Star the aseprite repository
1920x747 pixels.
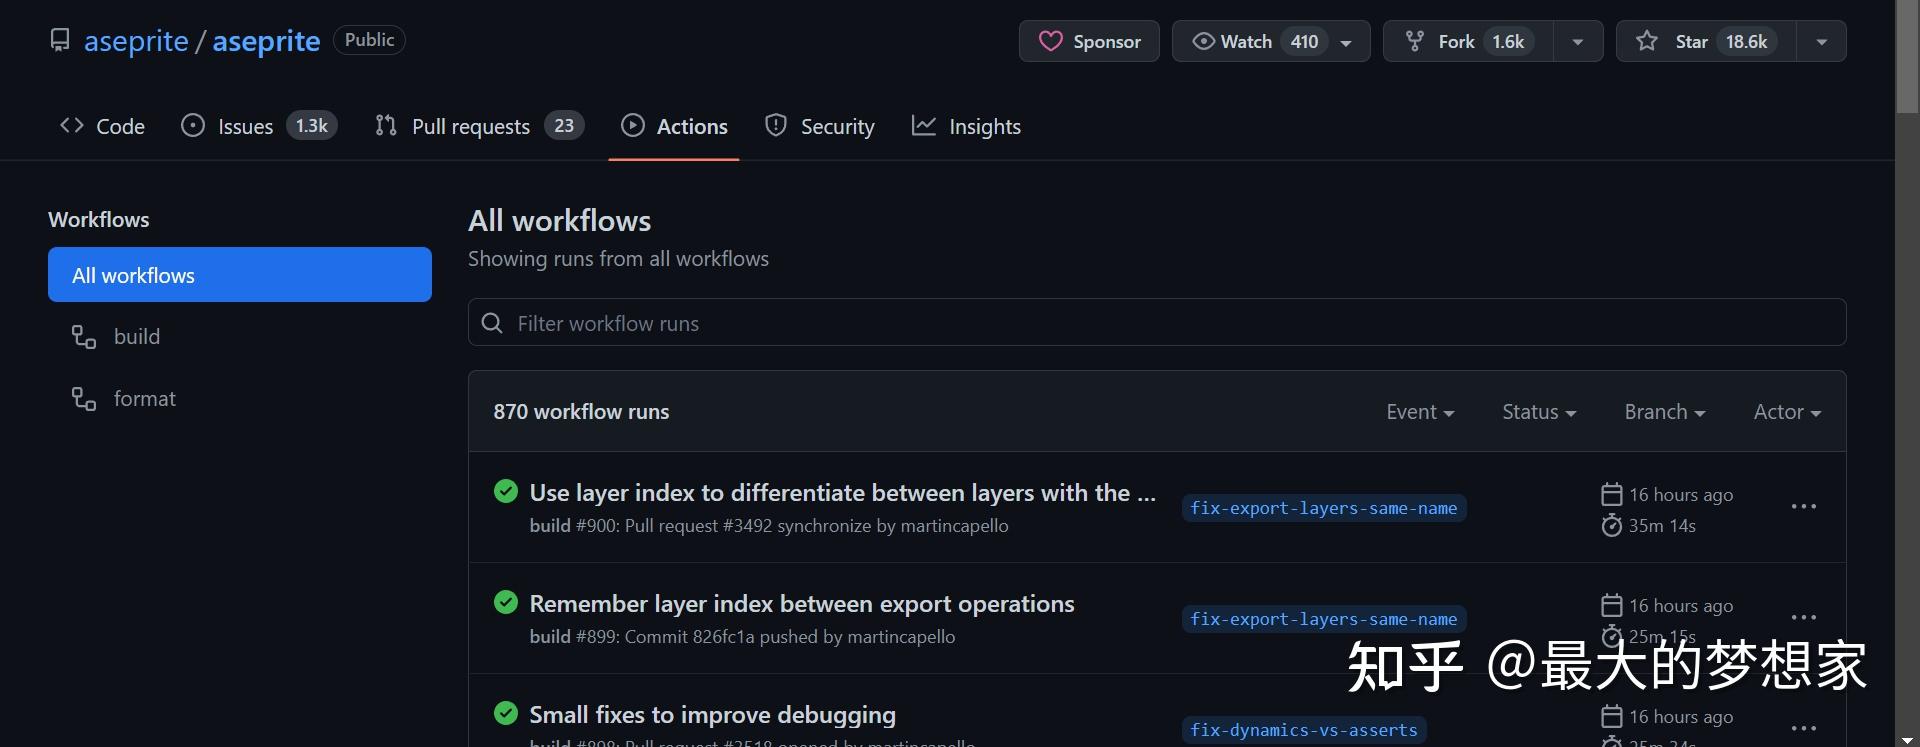(1706, 41)
